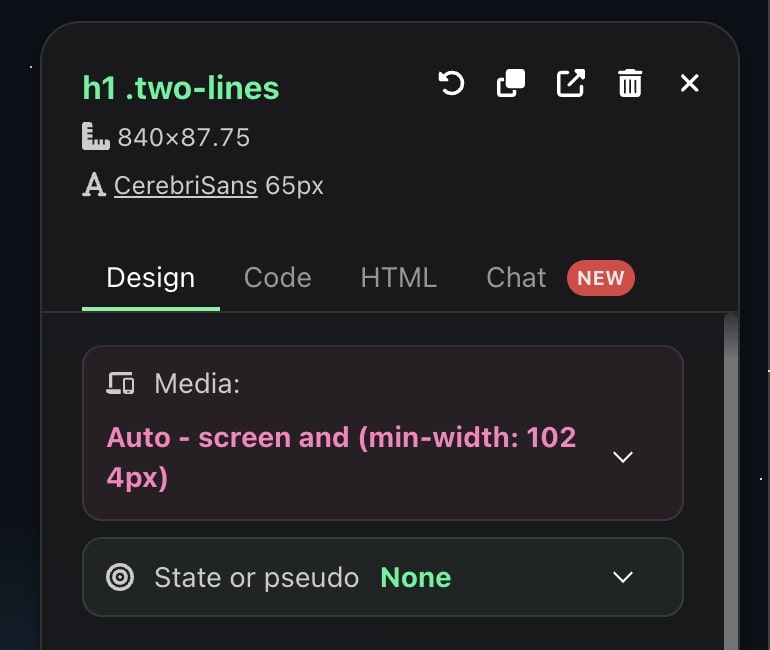The image size is (770, 650).
Task: Open element in external window icon
Action: (x=570, y=83)
